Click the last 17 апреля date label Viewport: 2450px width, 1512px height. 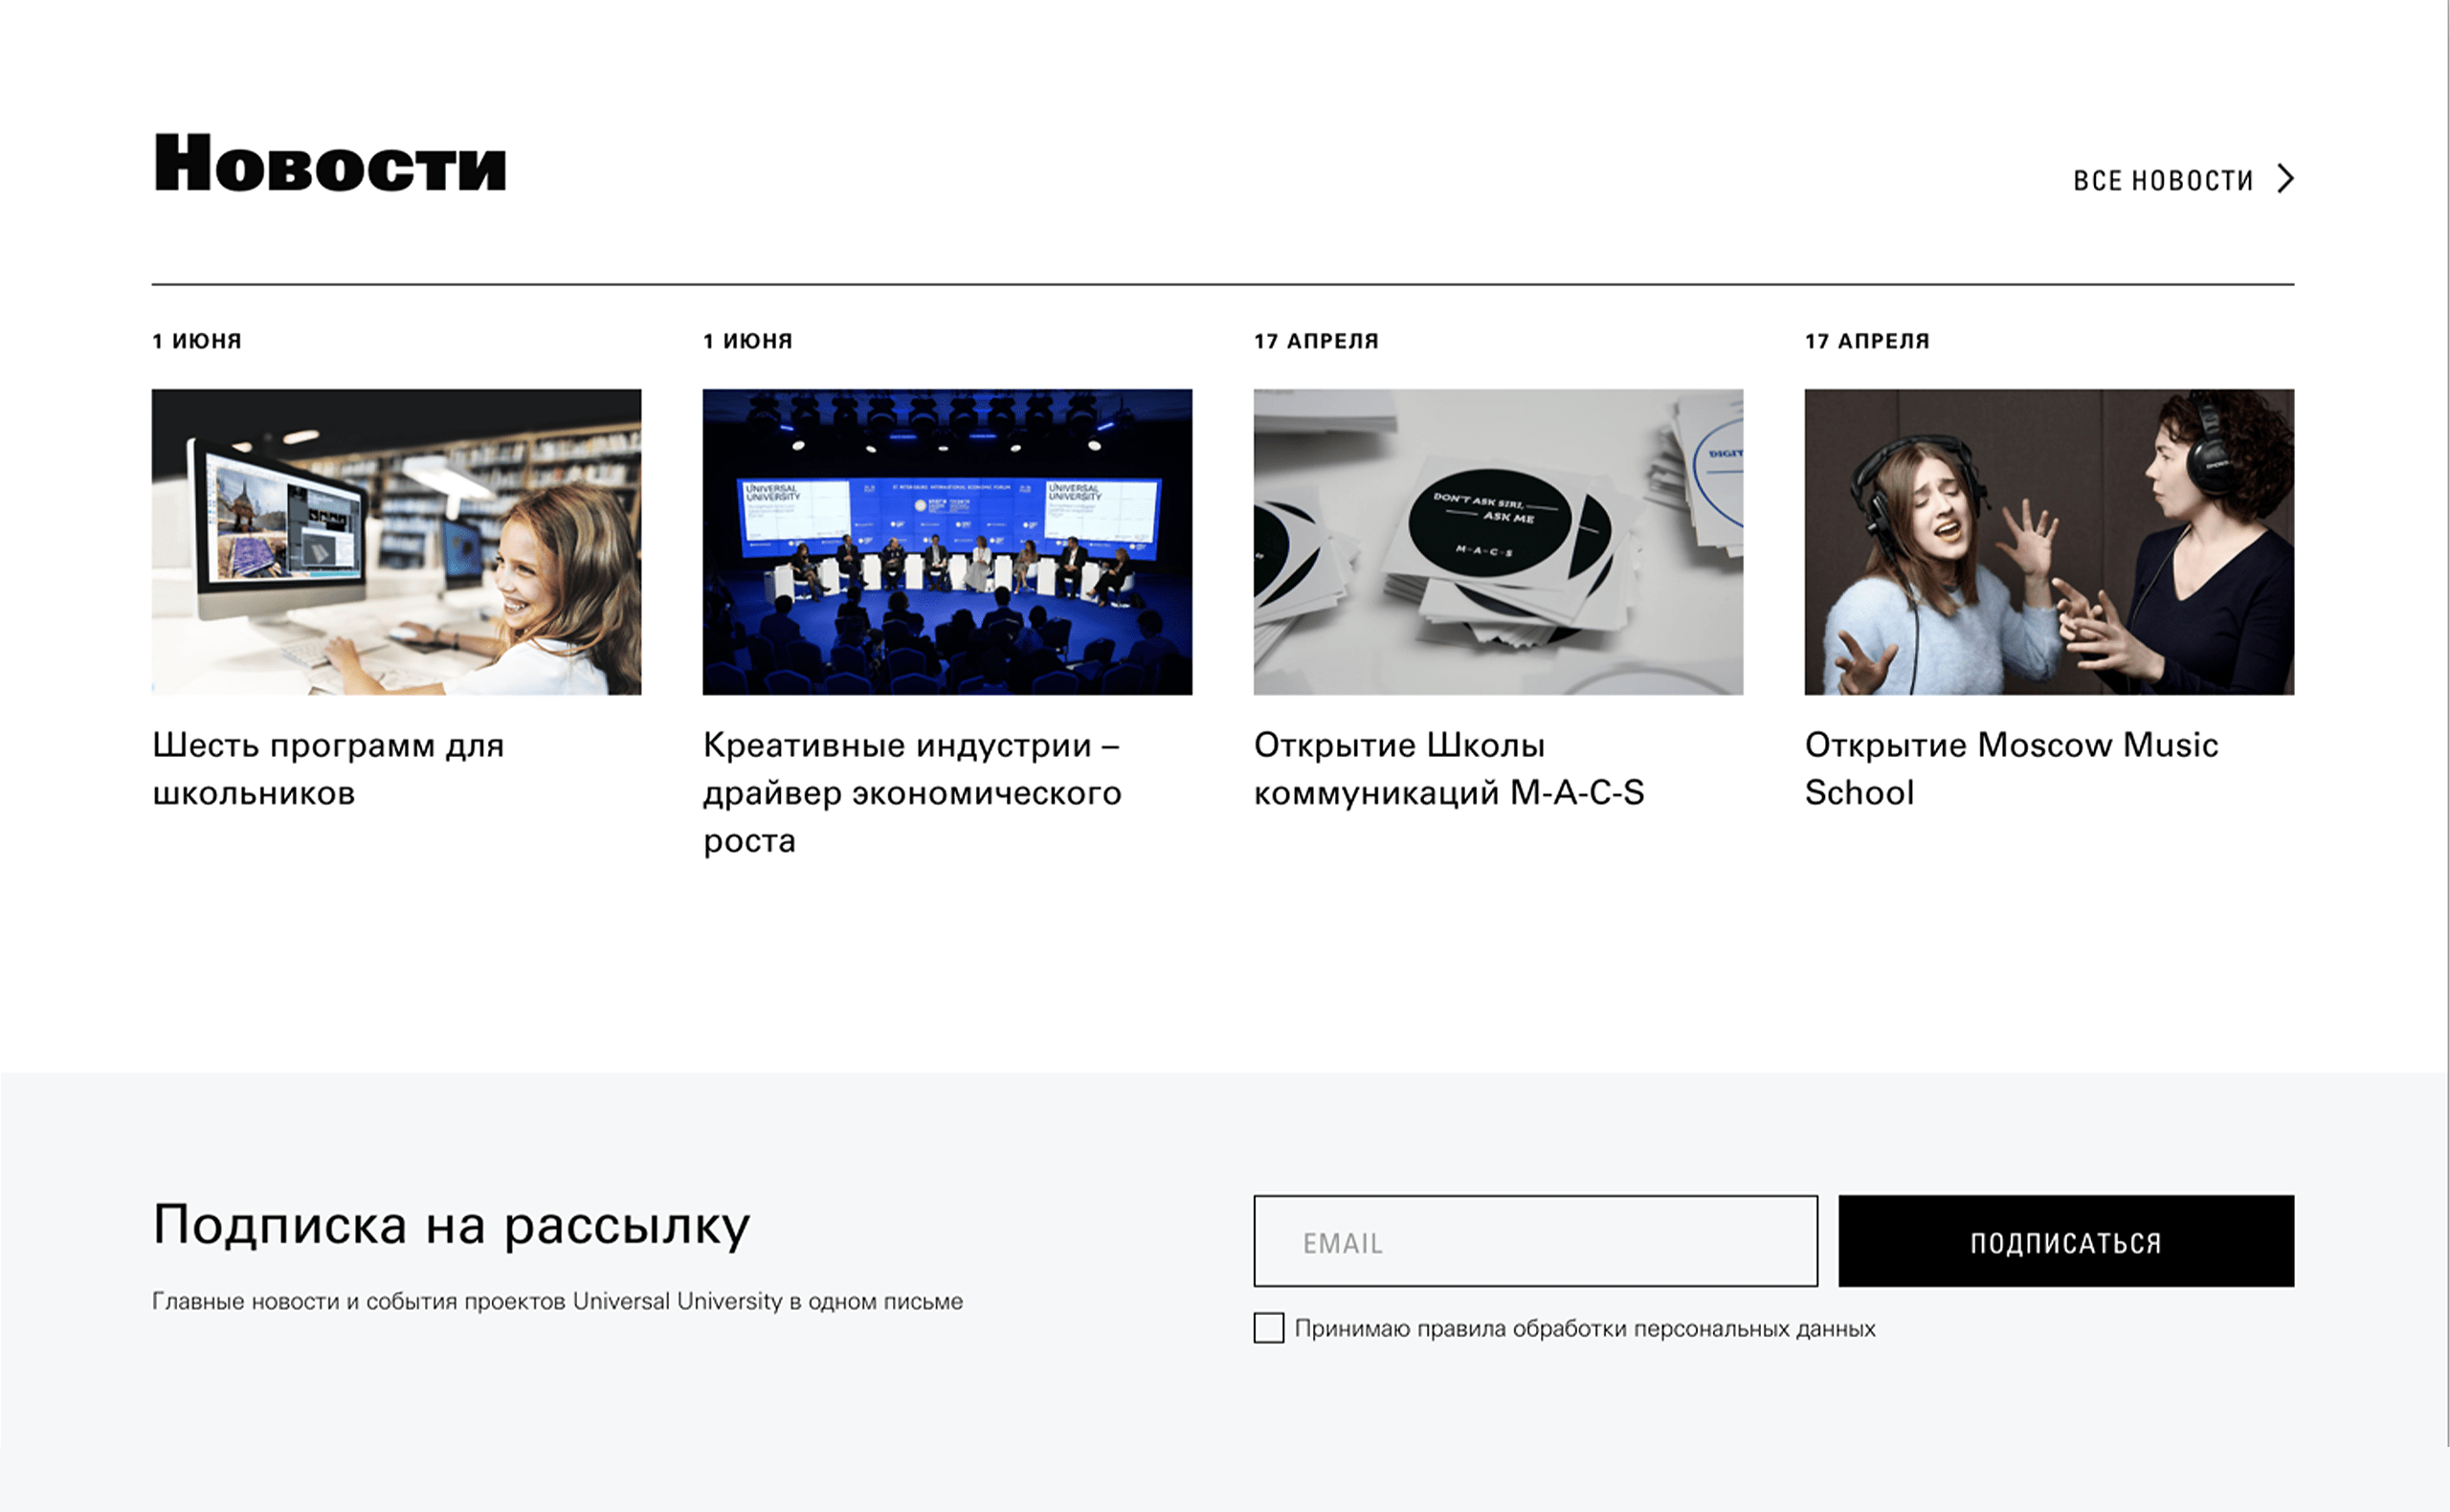tap(1866, 341)
